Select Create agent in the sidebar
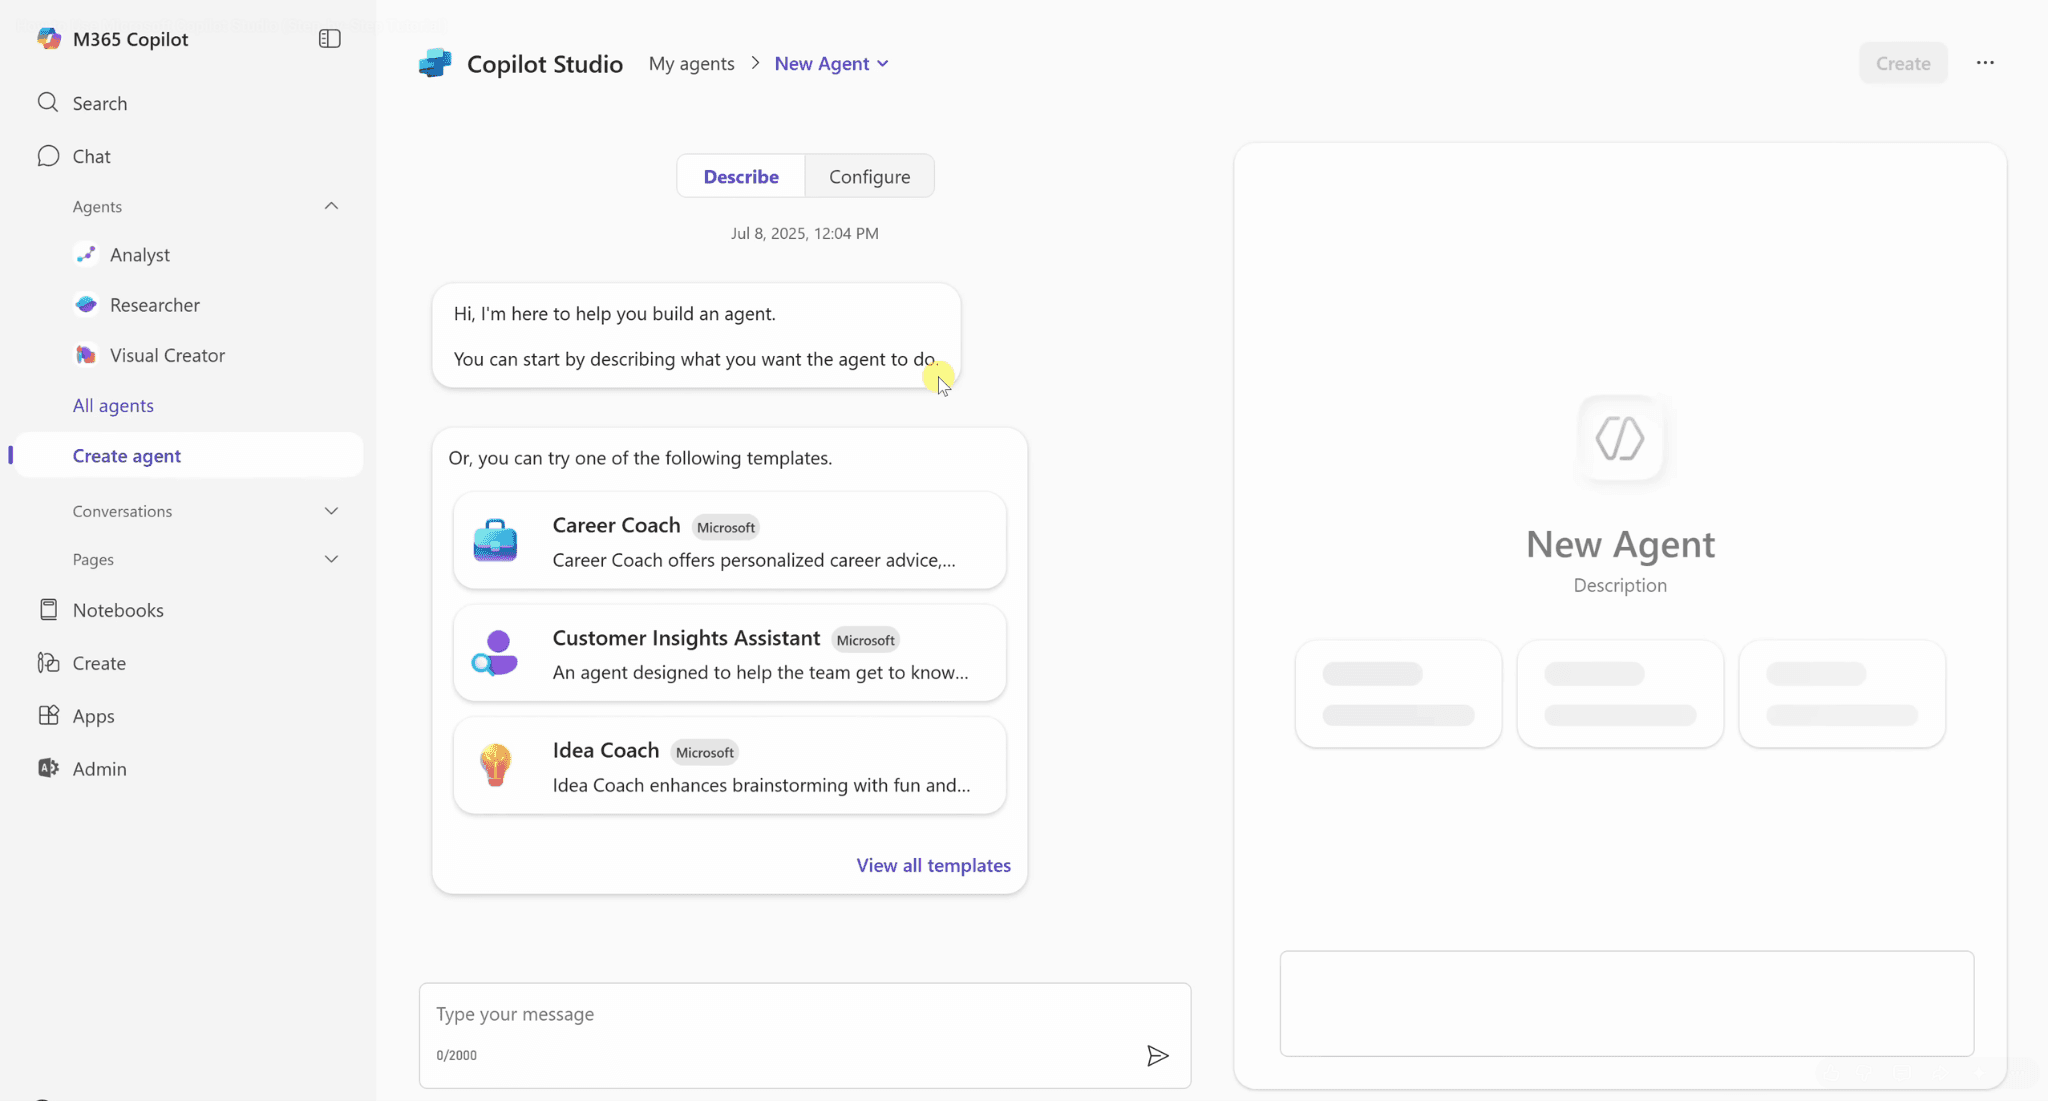The height and width of the screenshot is (1101, 2048). click(188, 455)
